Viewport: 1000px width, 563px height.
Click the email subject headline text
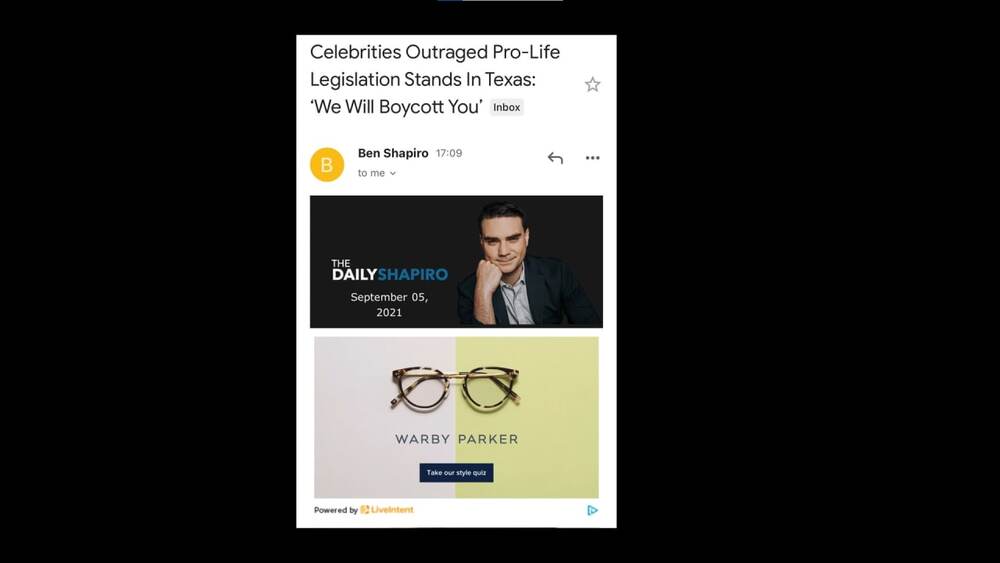click(x=435, y=79)
